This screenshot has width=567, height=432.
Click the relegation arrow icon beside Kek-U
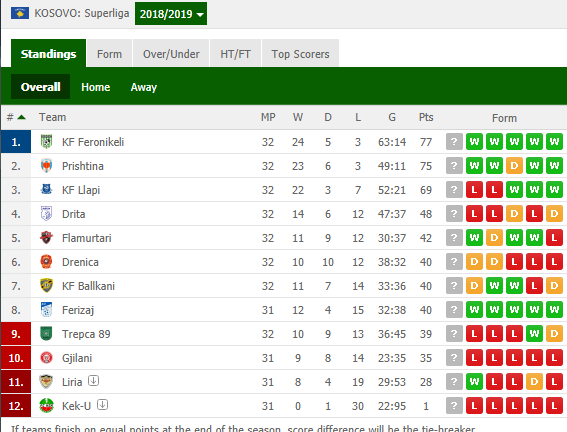(x=102, y=405)
